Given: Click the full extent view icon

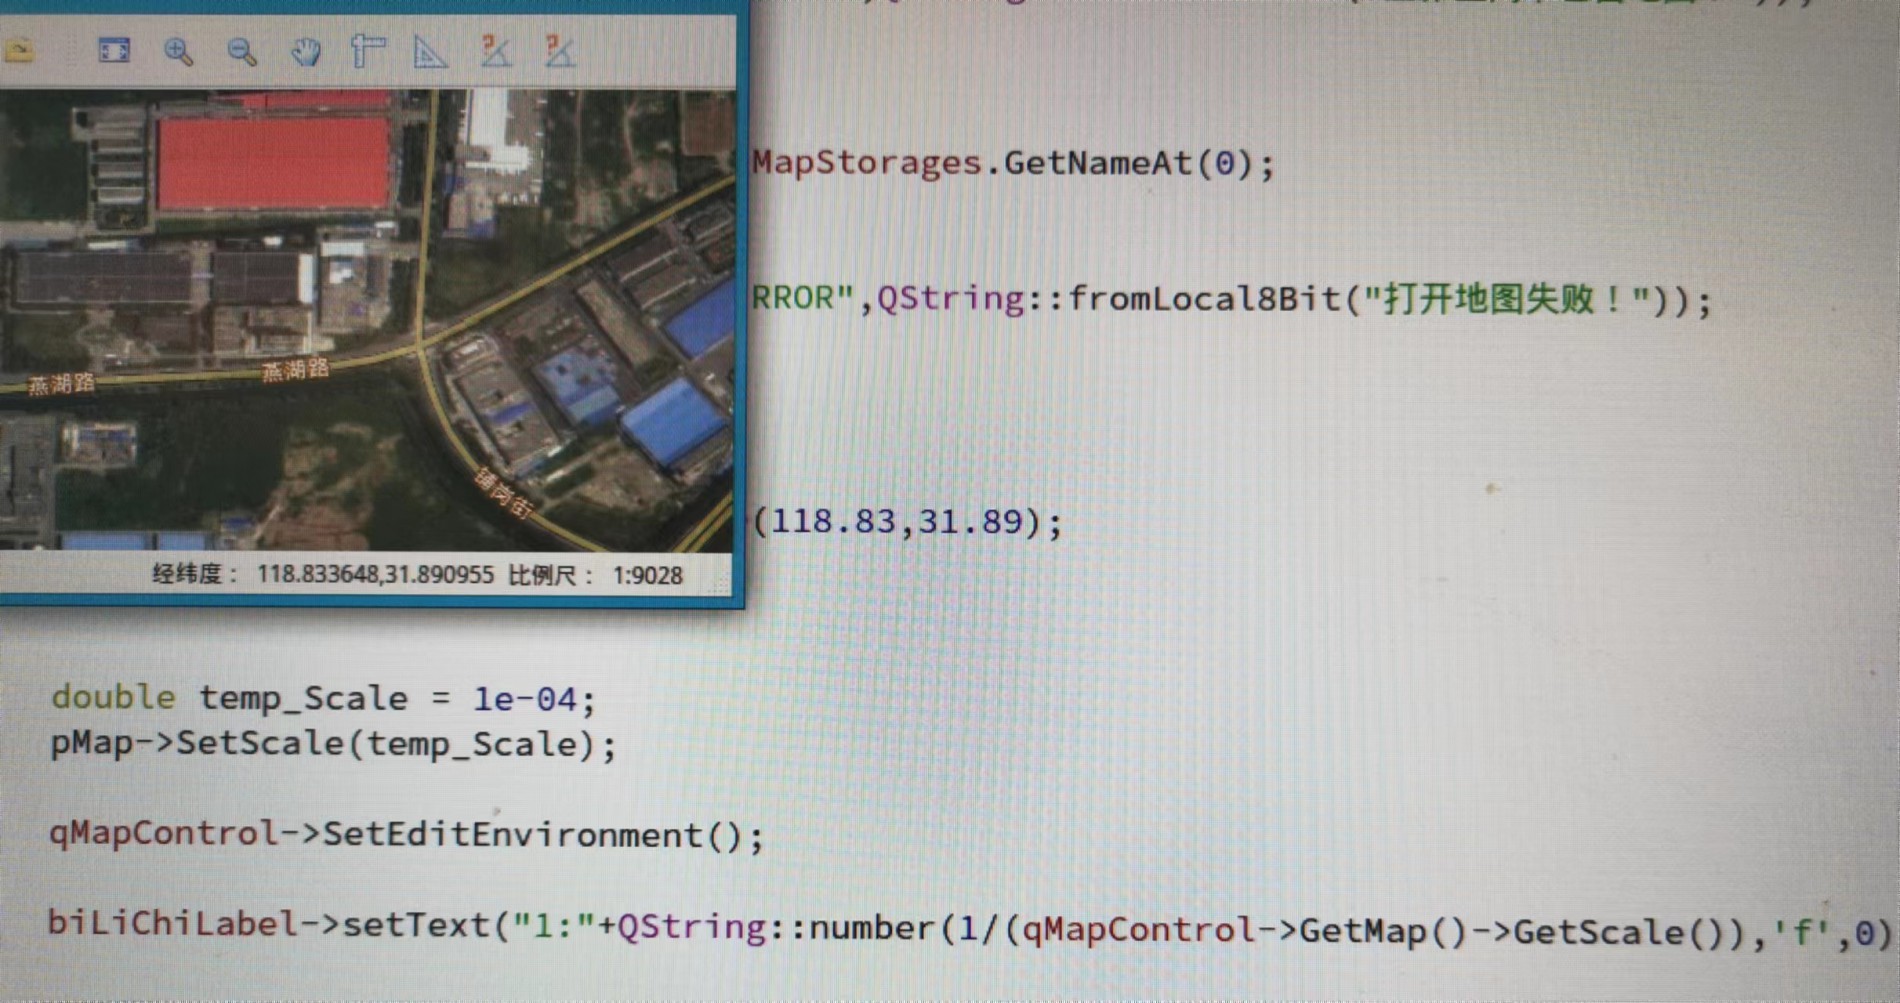Looking at the screenshot, I should (114, 50).
